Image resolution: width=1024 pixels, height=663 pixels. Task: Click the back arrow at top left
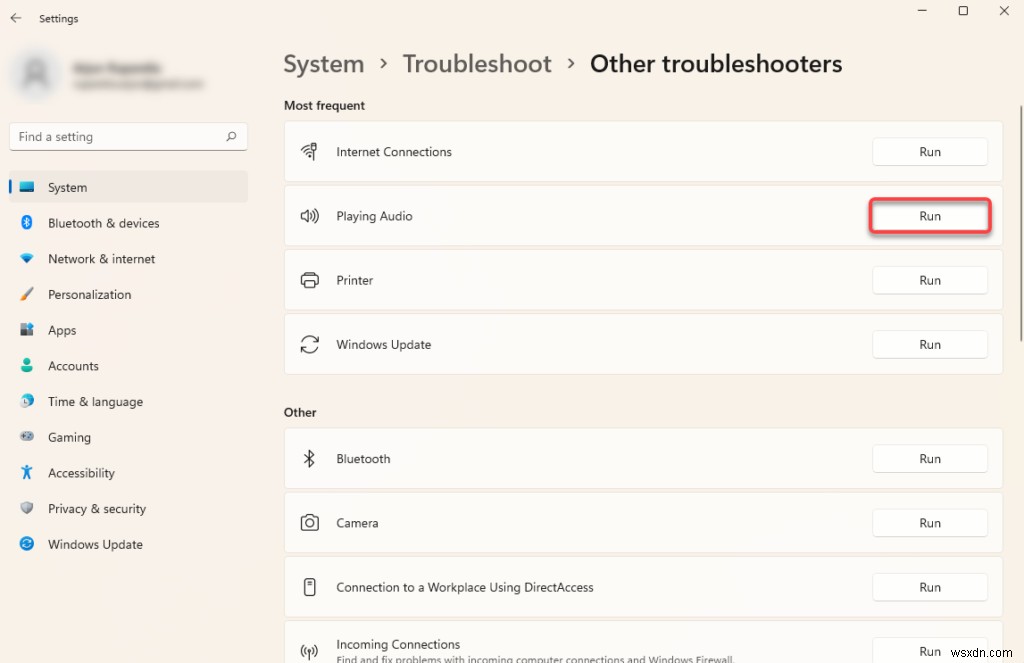pyautogui.click(x=15, y=17)
